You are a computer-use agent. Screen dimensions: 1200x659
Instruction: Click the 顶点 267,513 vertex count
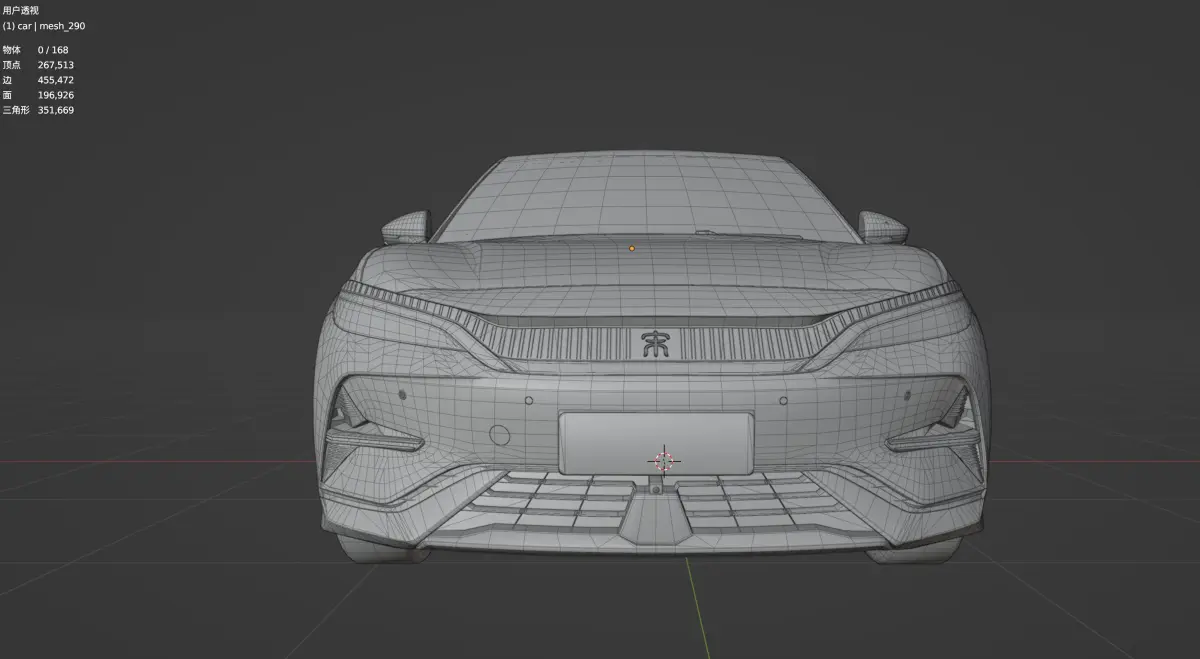pos(38,65)
